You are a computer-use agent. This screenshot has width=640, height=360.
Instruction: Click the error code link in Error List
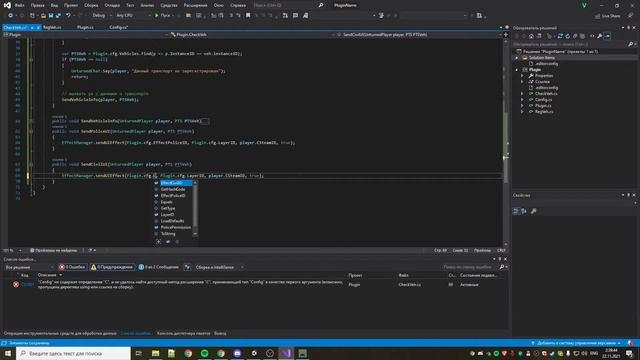click(x=27, y=284)
